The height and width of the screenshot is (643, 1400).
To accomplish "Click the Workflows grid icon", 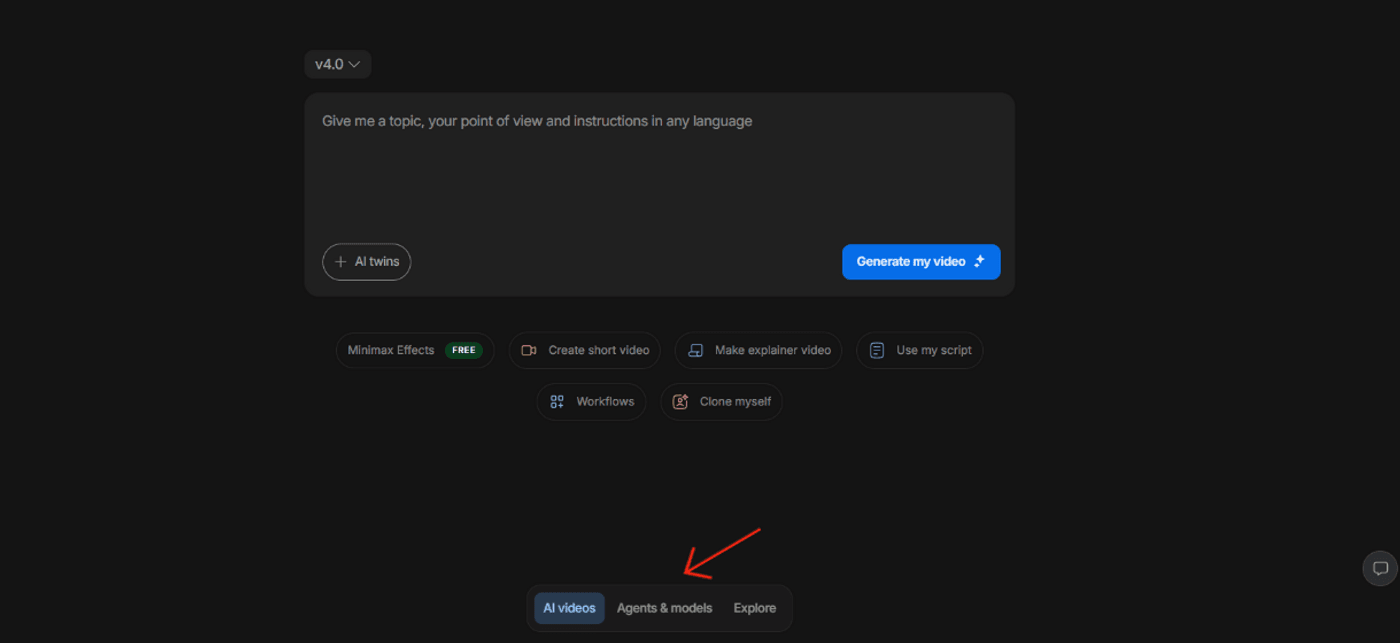I will pyautogui.click(x=558, y=402).
